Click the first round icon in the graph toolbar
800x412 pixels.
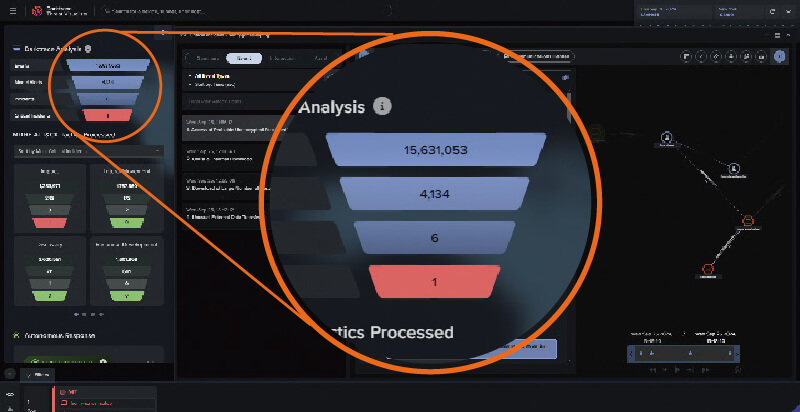(687, 56)
